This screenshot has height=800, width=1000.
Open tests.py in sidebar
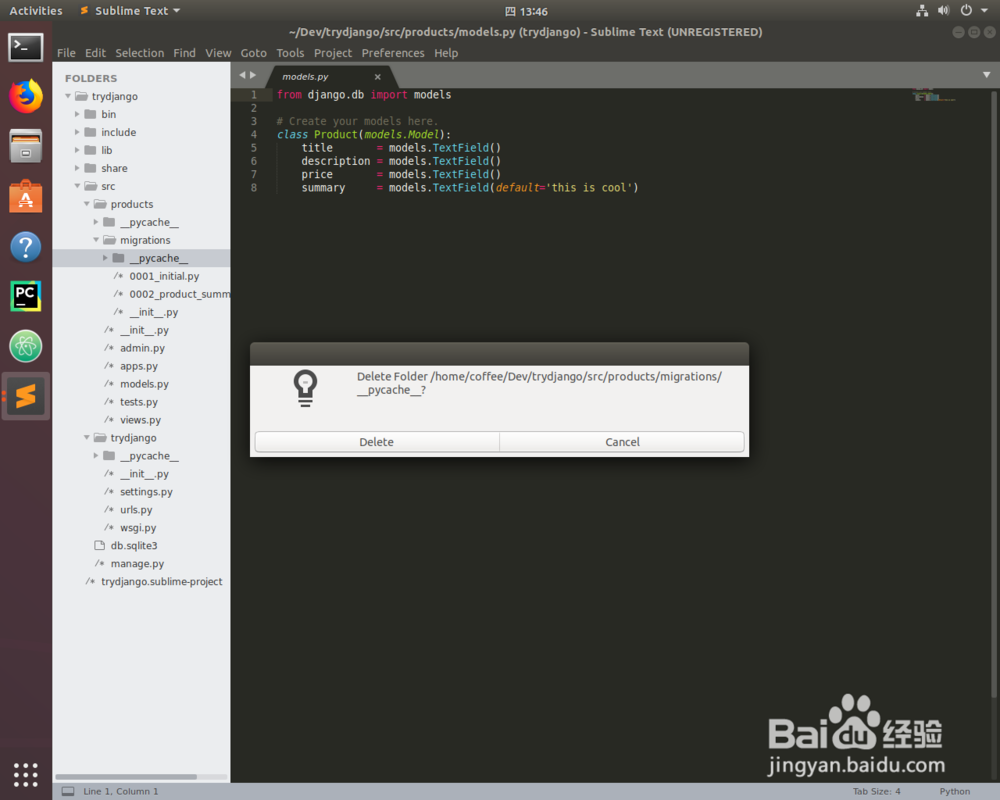tap(138, 402)
